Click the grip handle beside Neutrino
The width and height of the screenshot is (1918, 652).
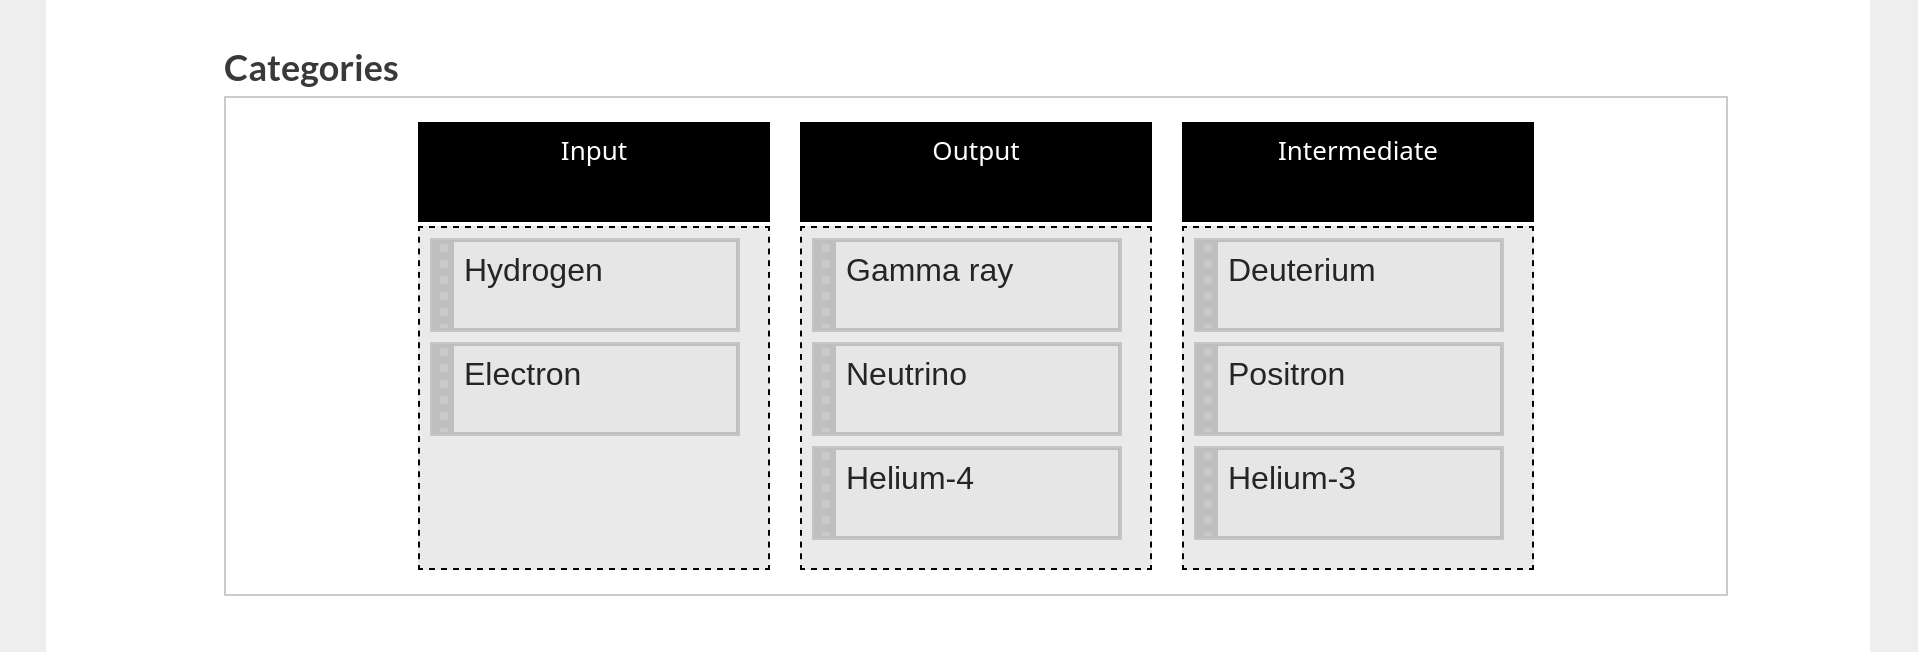826,389
